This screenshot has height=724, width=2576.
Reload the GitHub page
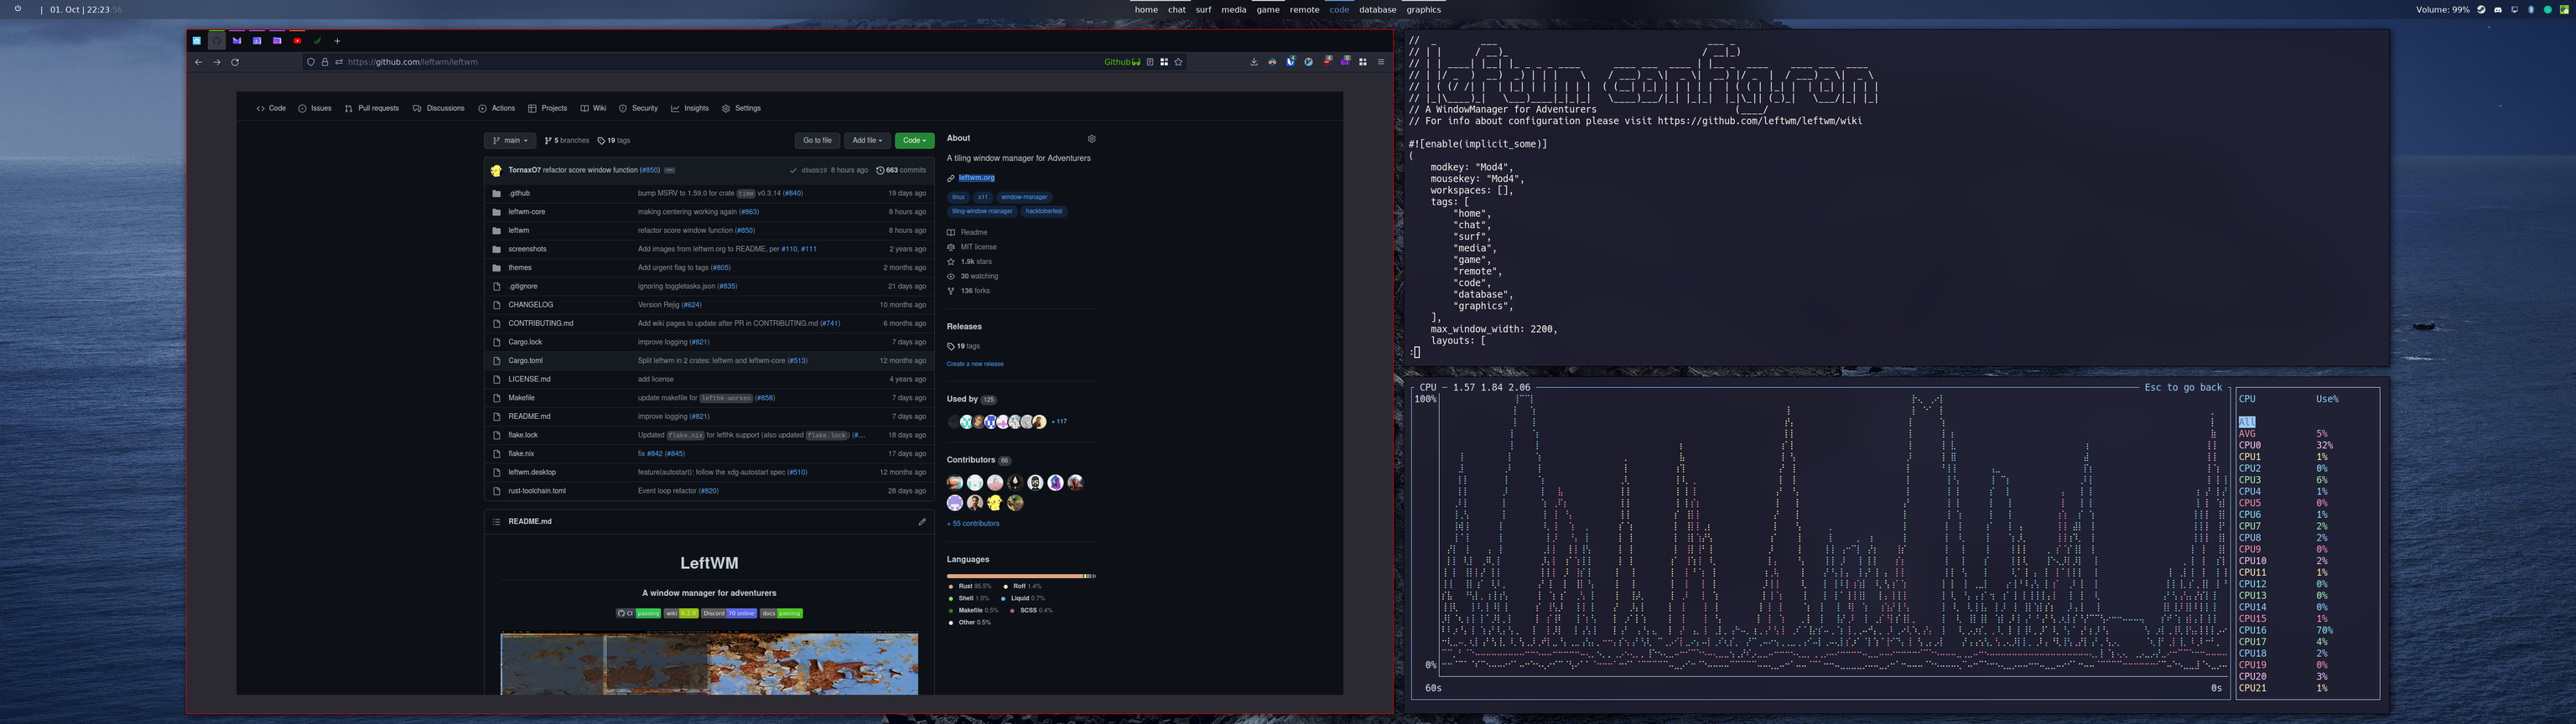(x=235, y=62)
